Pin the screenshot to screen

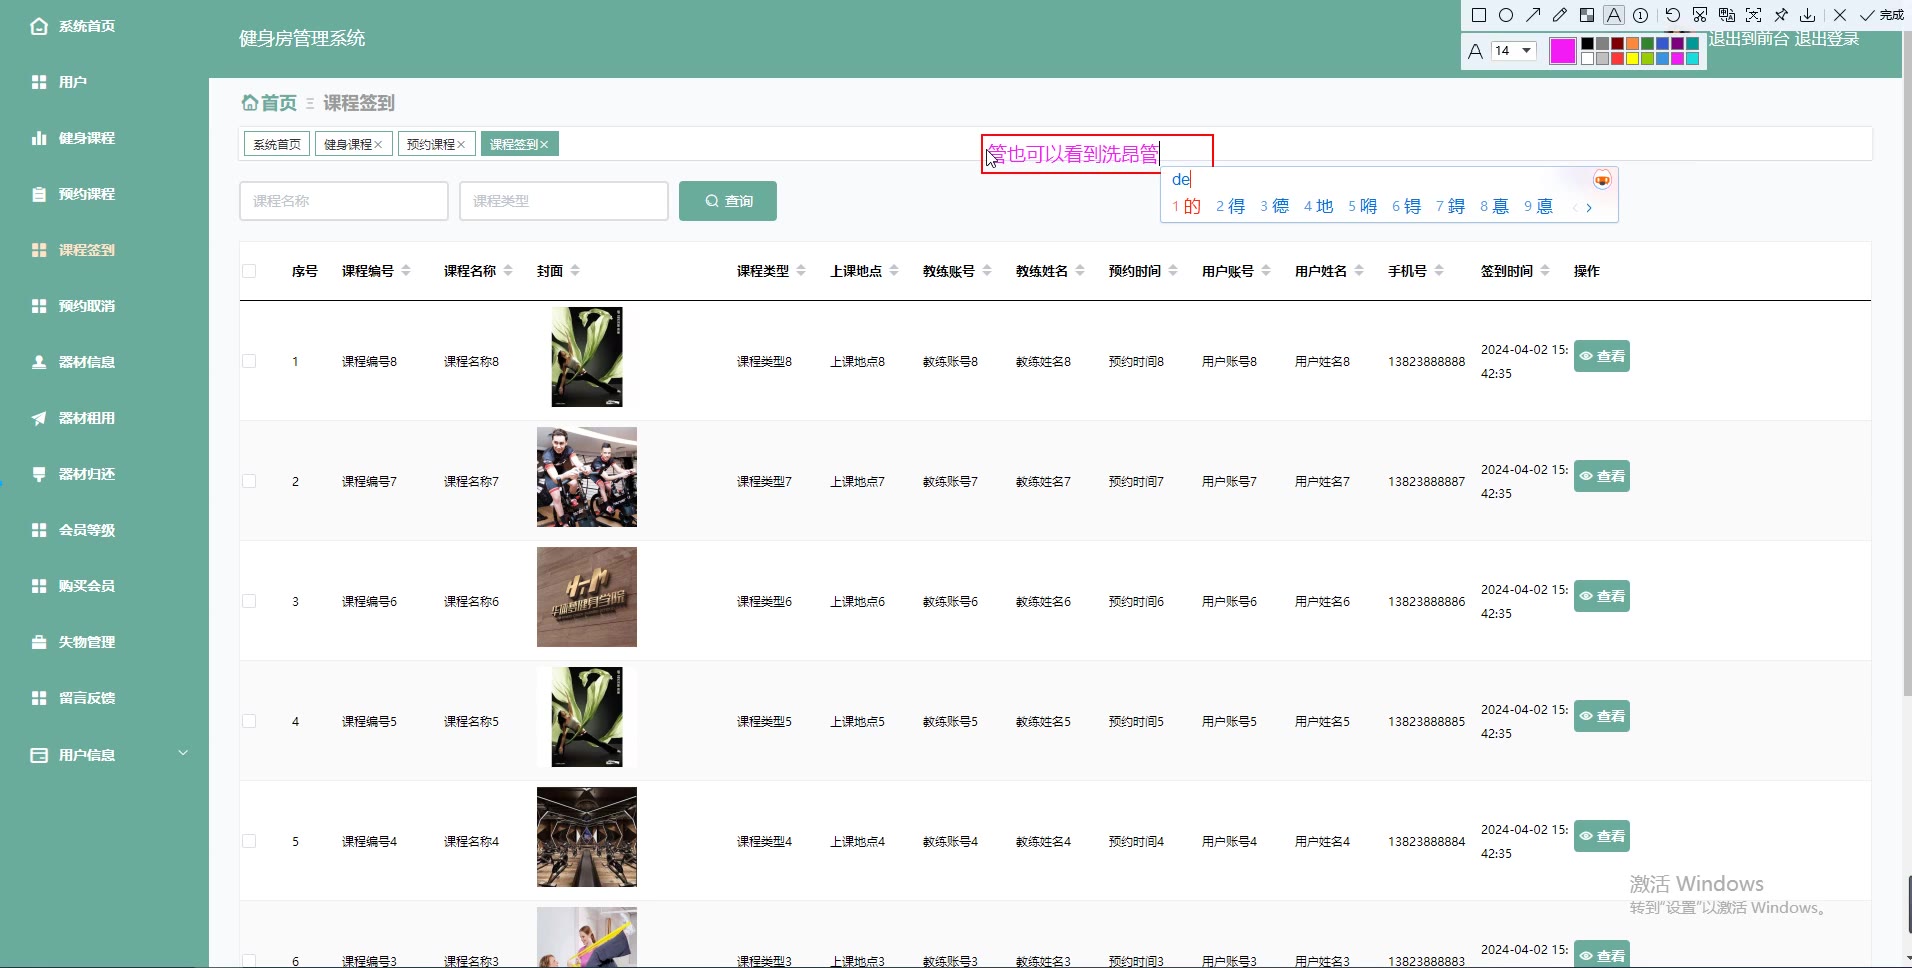coord(1781,15)
